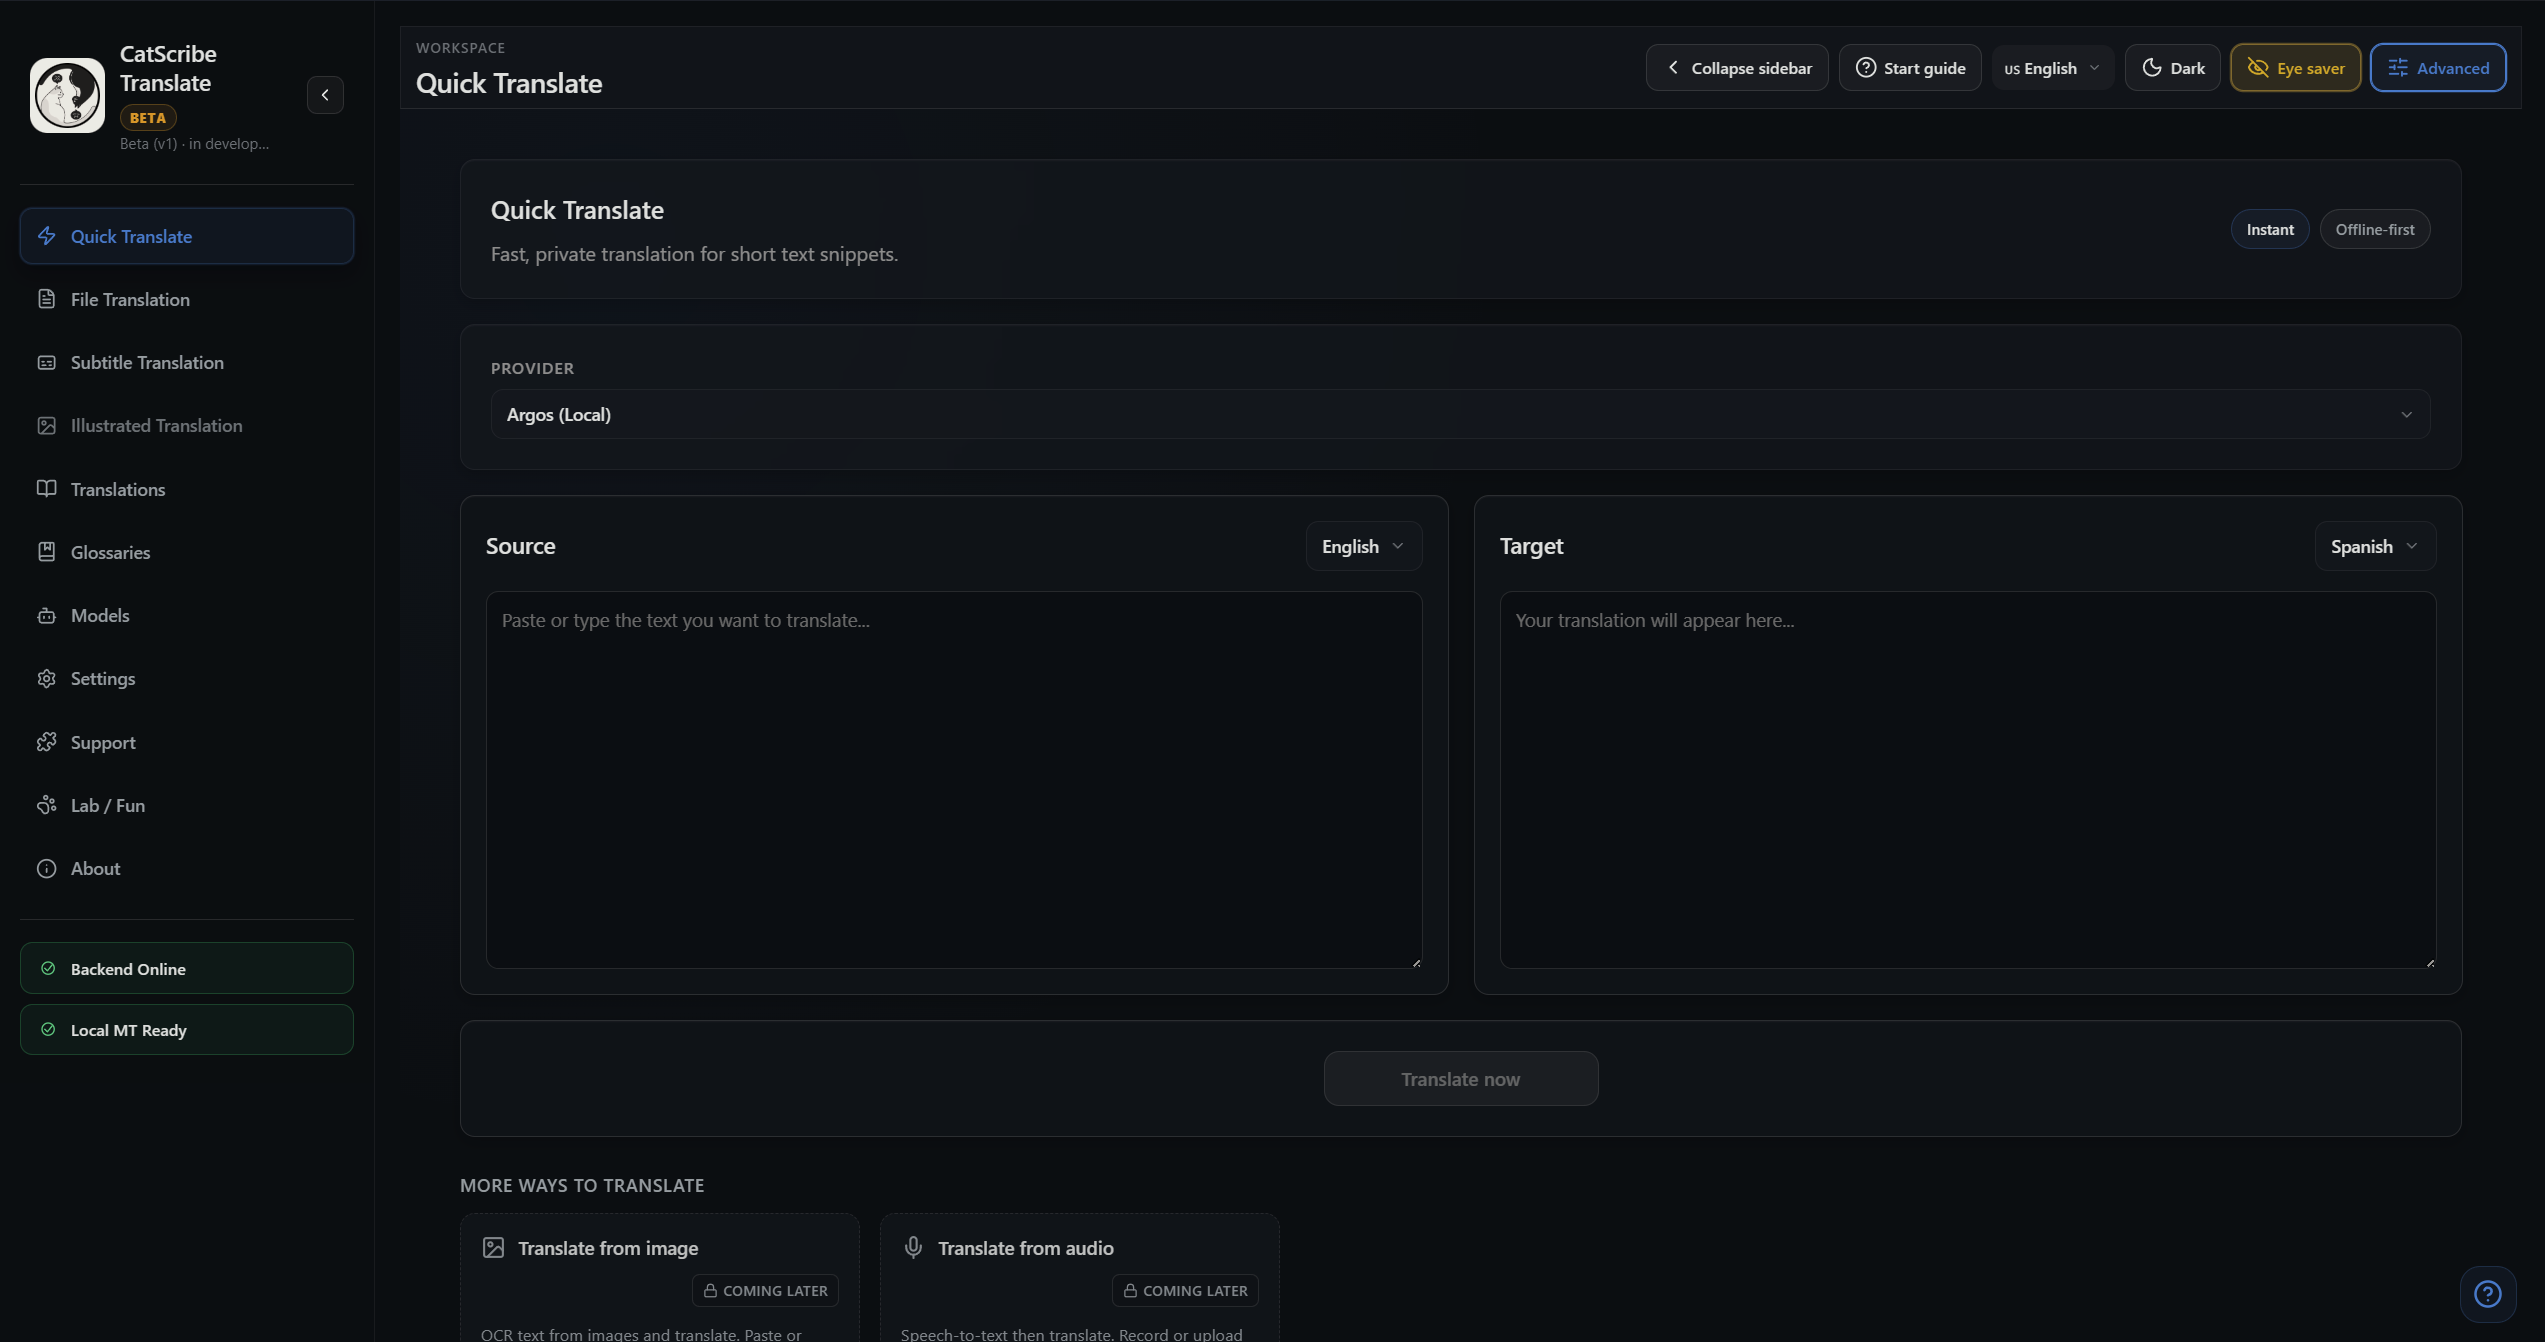Open the Target language Spanish dropdown
Image resolution: width=2545 pixels, height=1342 pixels.
click(x=2374, y=546)
